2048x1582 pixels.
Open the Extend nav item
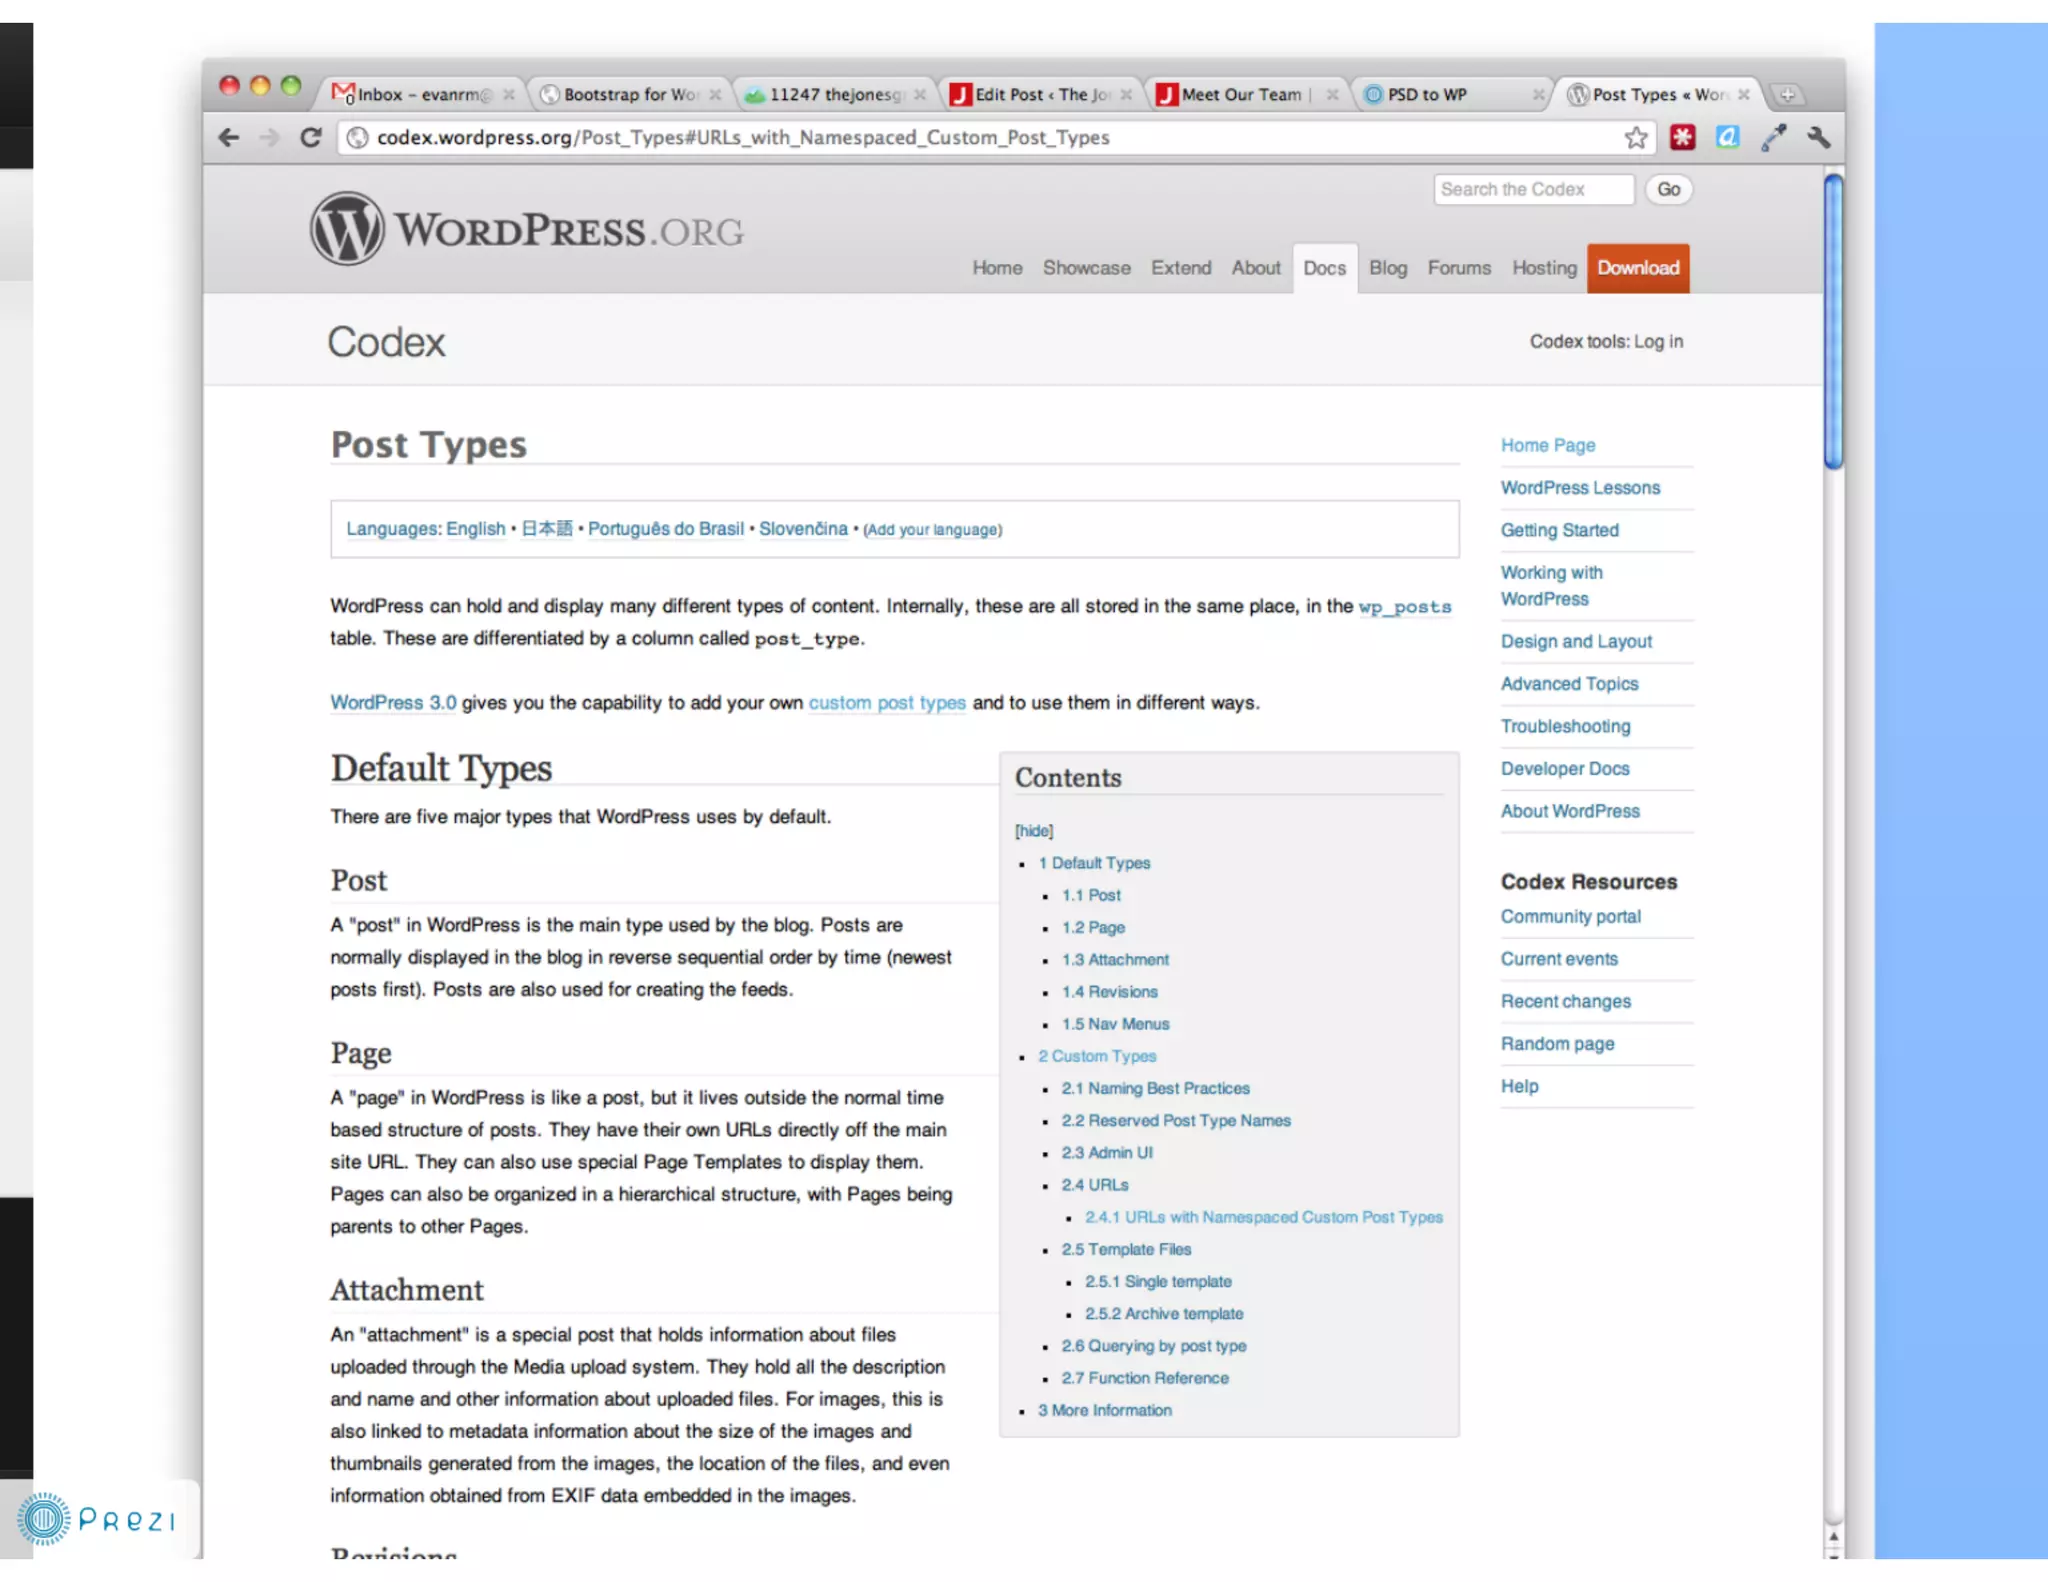coord(1181,268)
